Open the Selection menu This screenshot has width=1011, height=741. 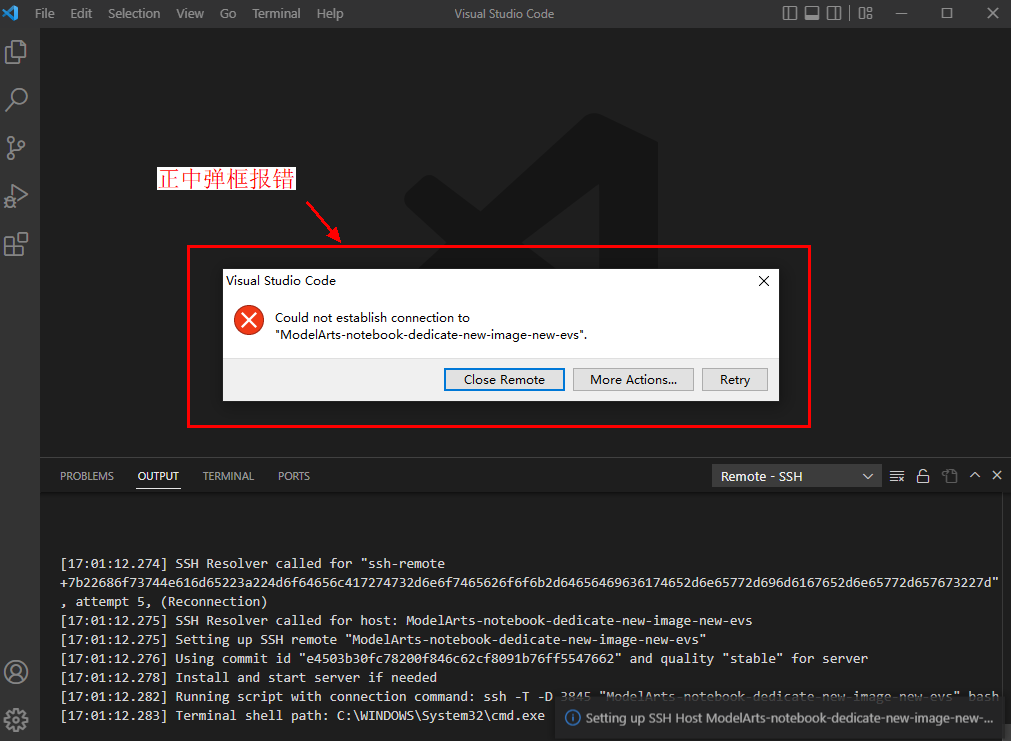(x=134, y=14)
